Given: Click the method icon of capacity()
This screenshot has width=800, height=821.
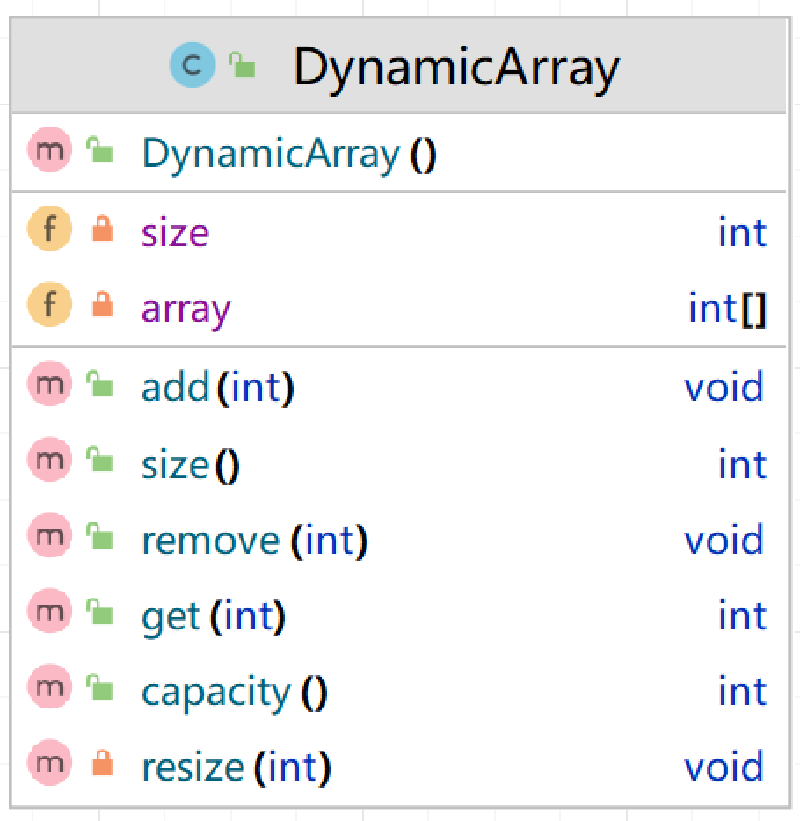Looking at the screenshot, I should pos(49,686).
